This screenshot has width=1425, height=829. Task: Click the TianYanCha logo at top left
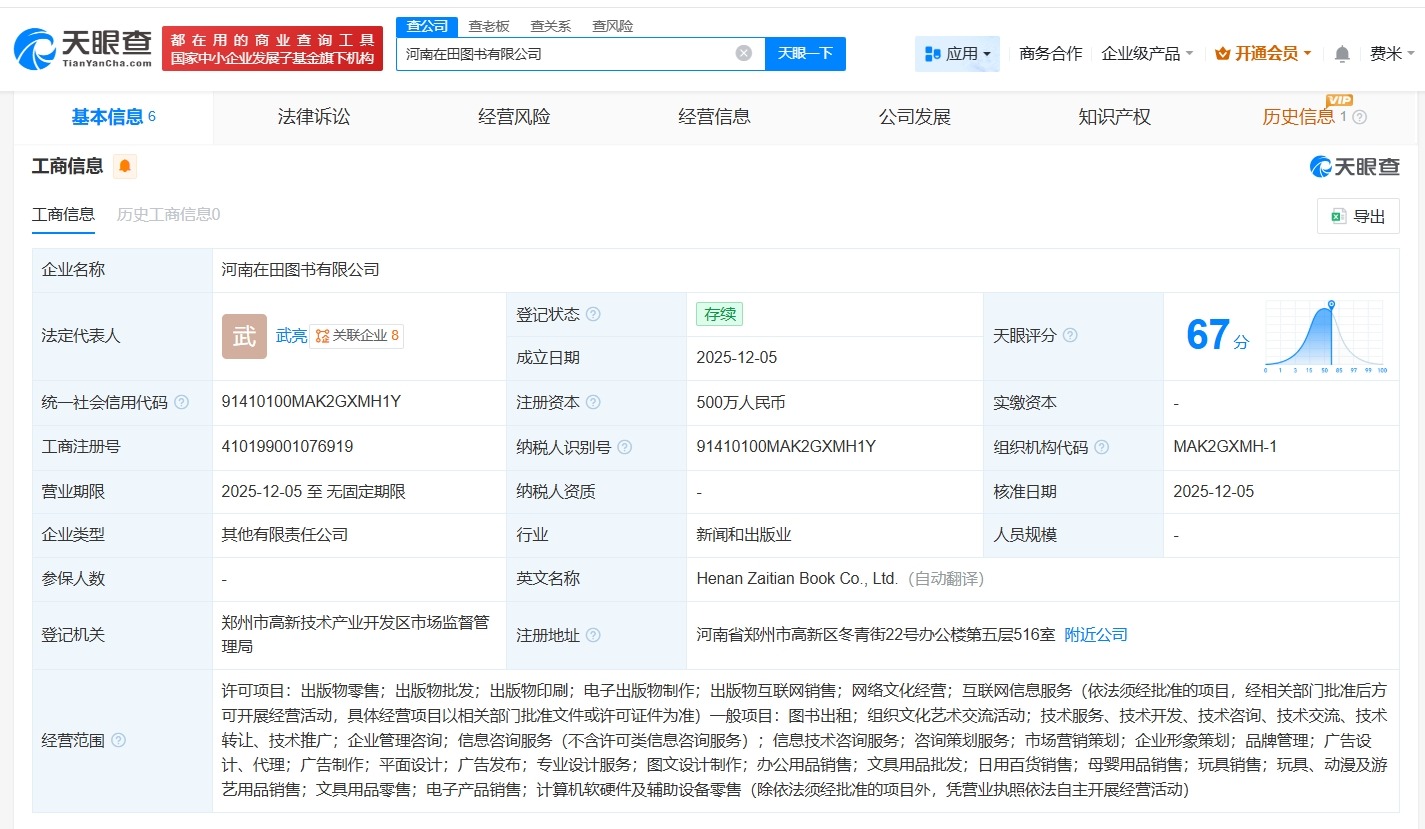click(x=75, y=47)
